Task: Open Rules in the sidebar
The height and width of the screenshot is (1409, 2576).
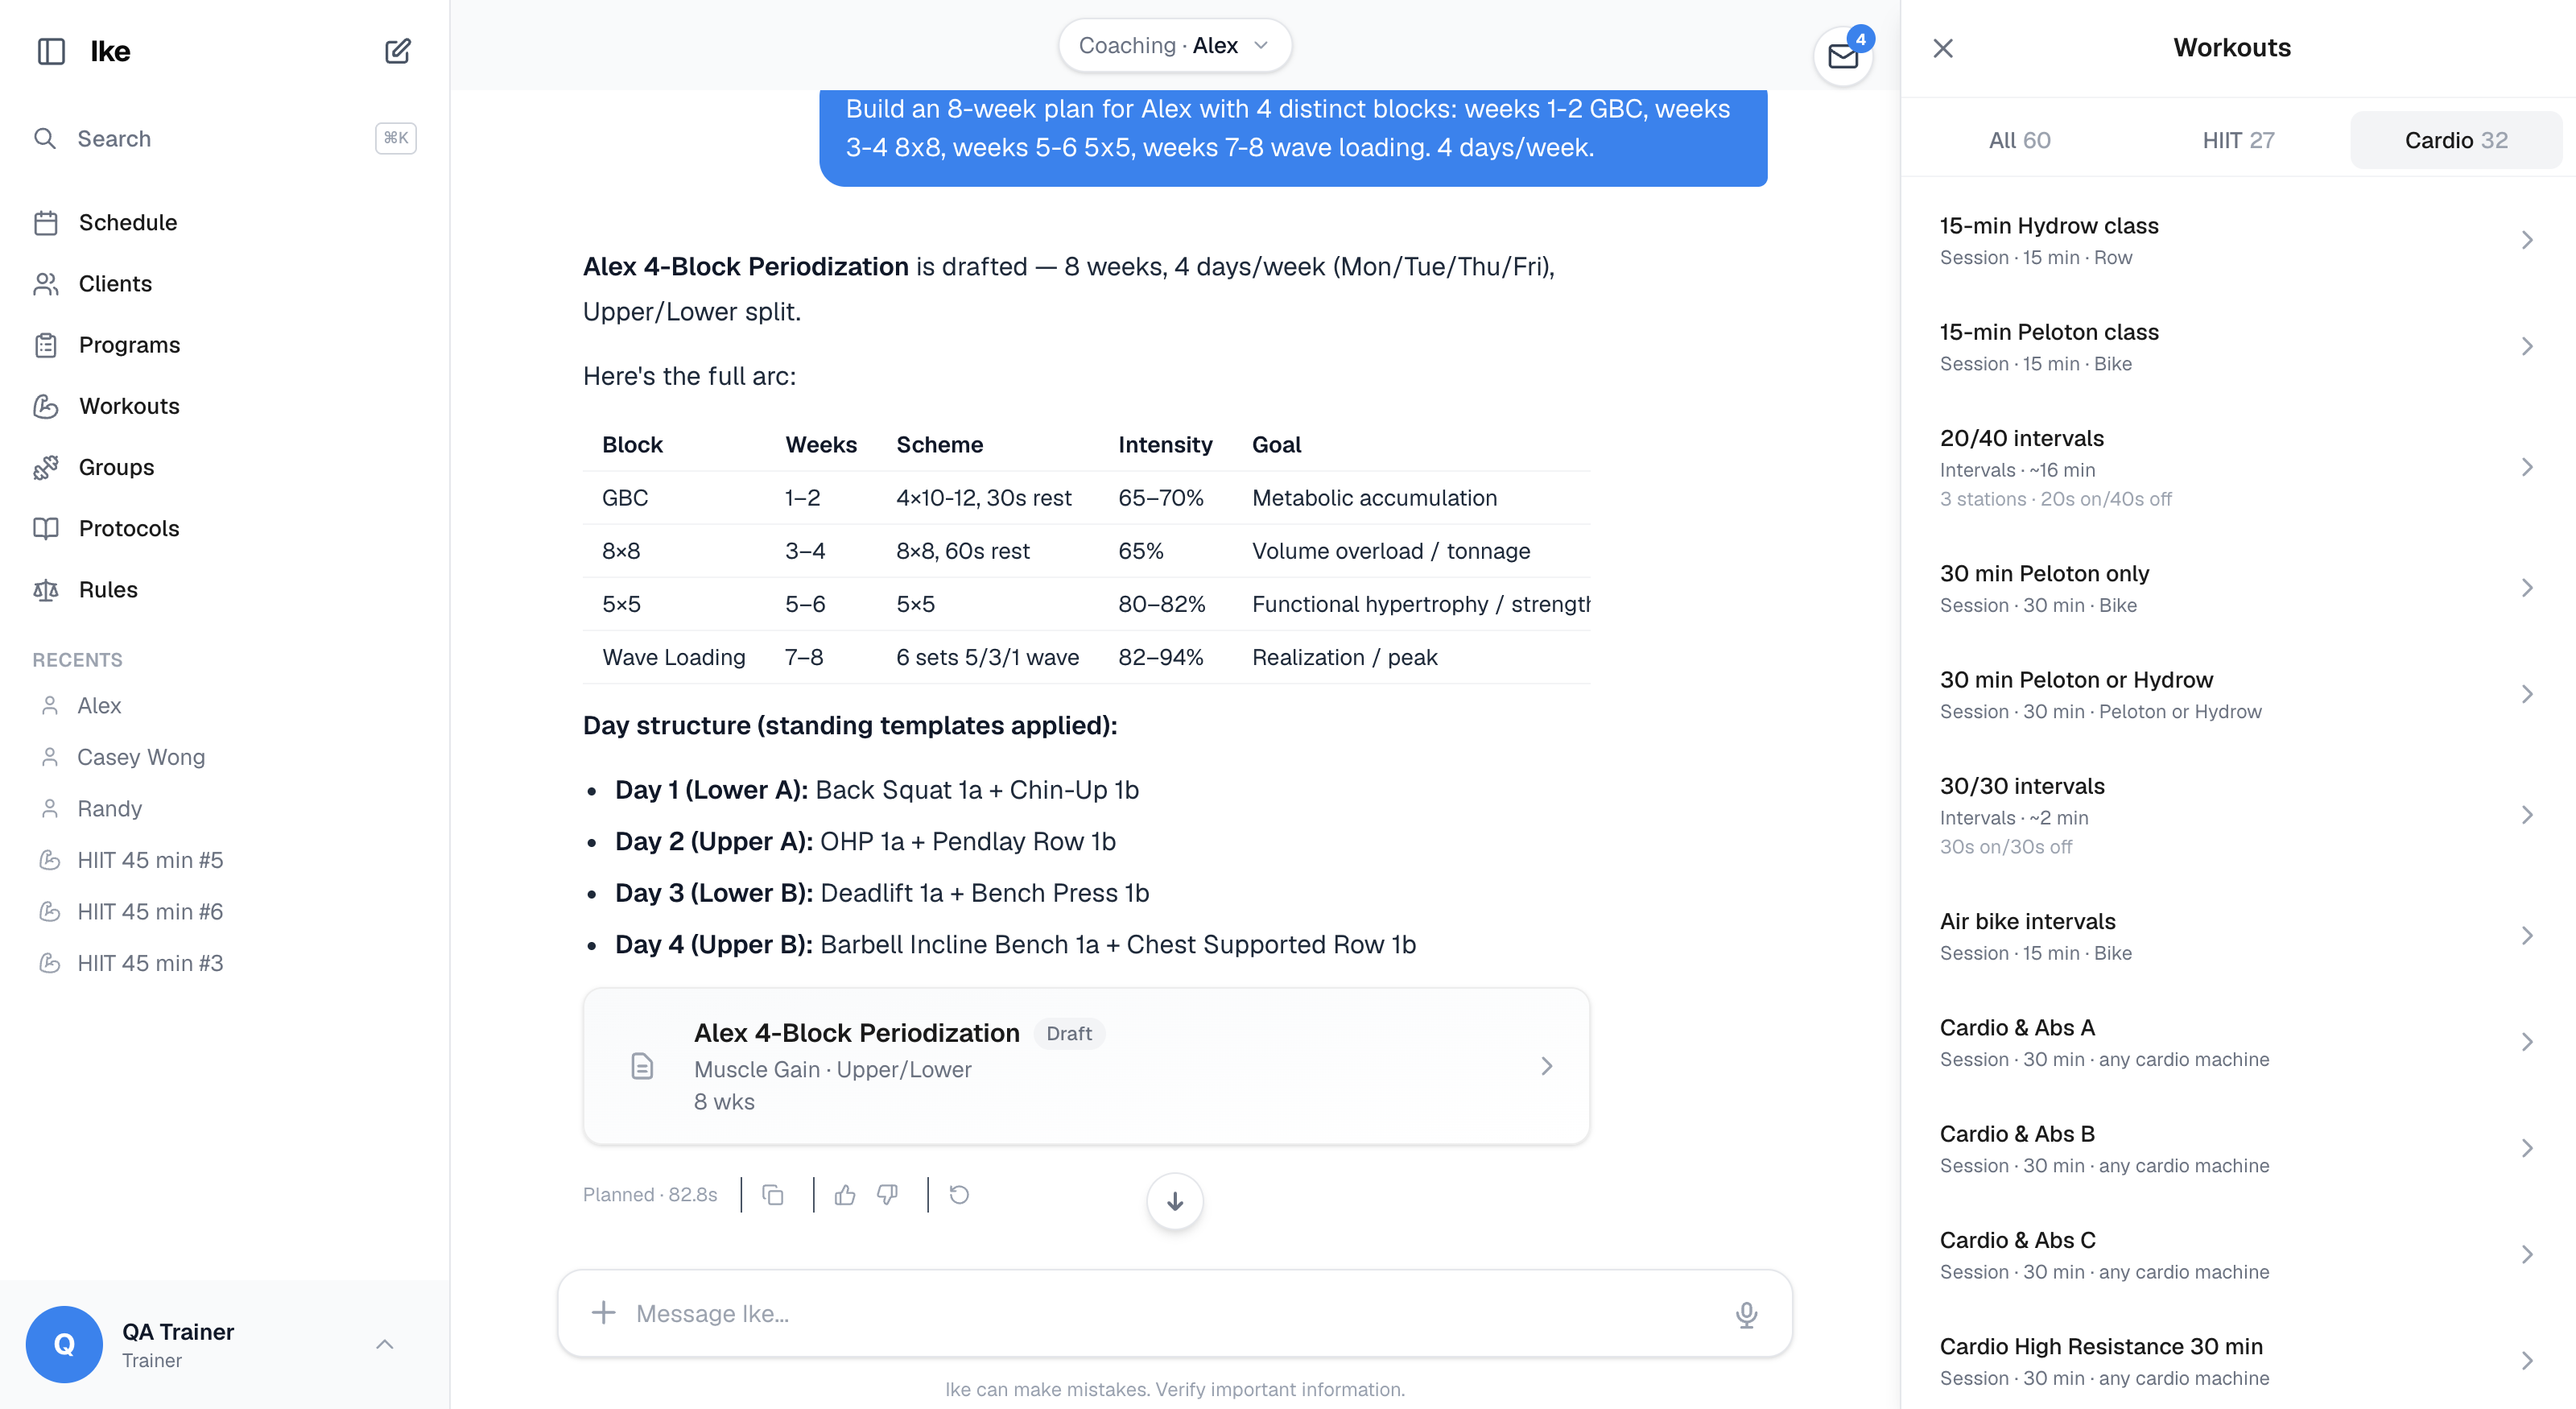Action: coord(225,589)
